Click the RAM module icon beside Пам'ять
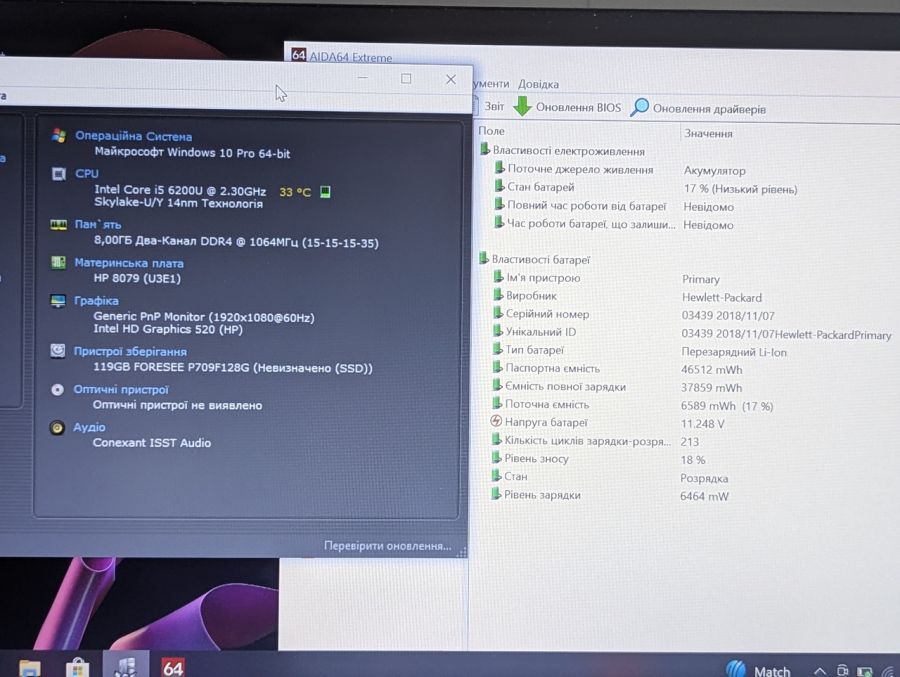The height and width of the screenshot is (677, 900). [x=59, y=225]
